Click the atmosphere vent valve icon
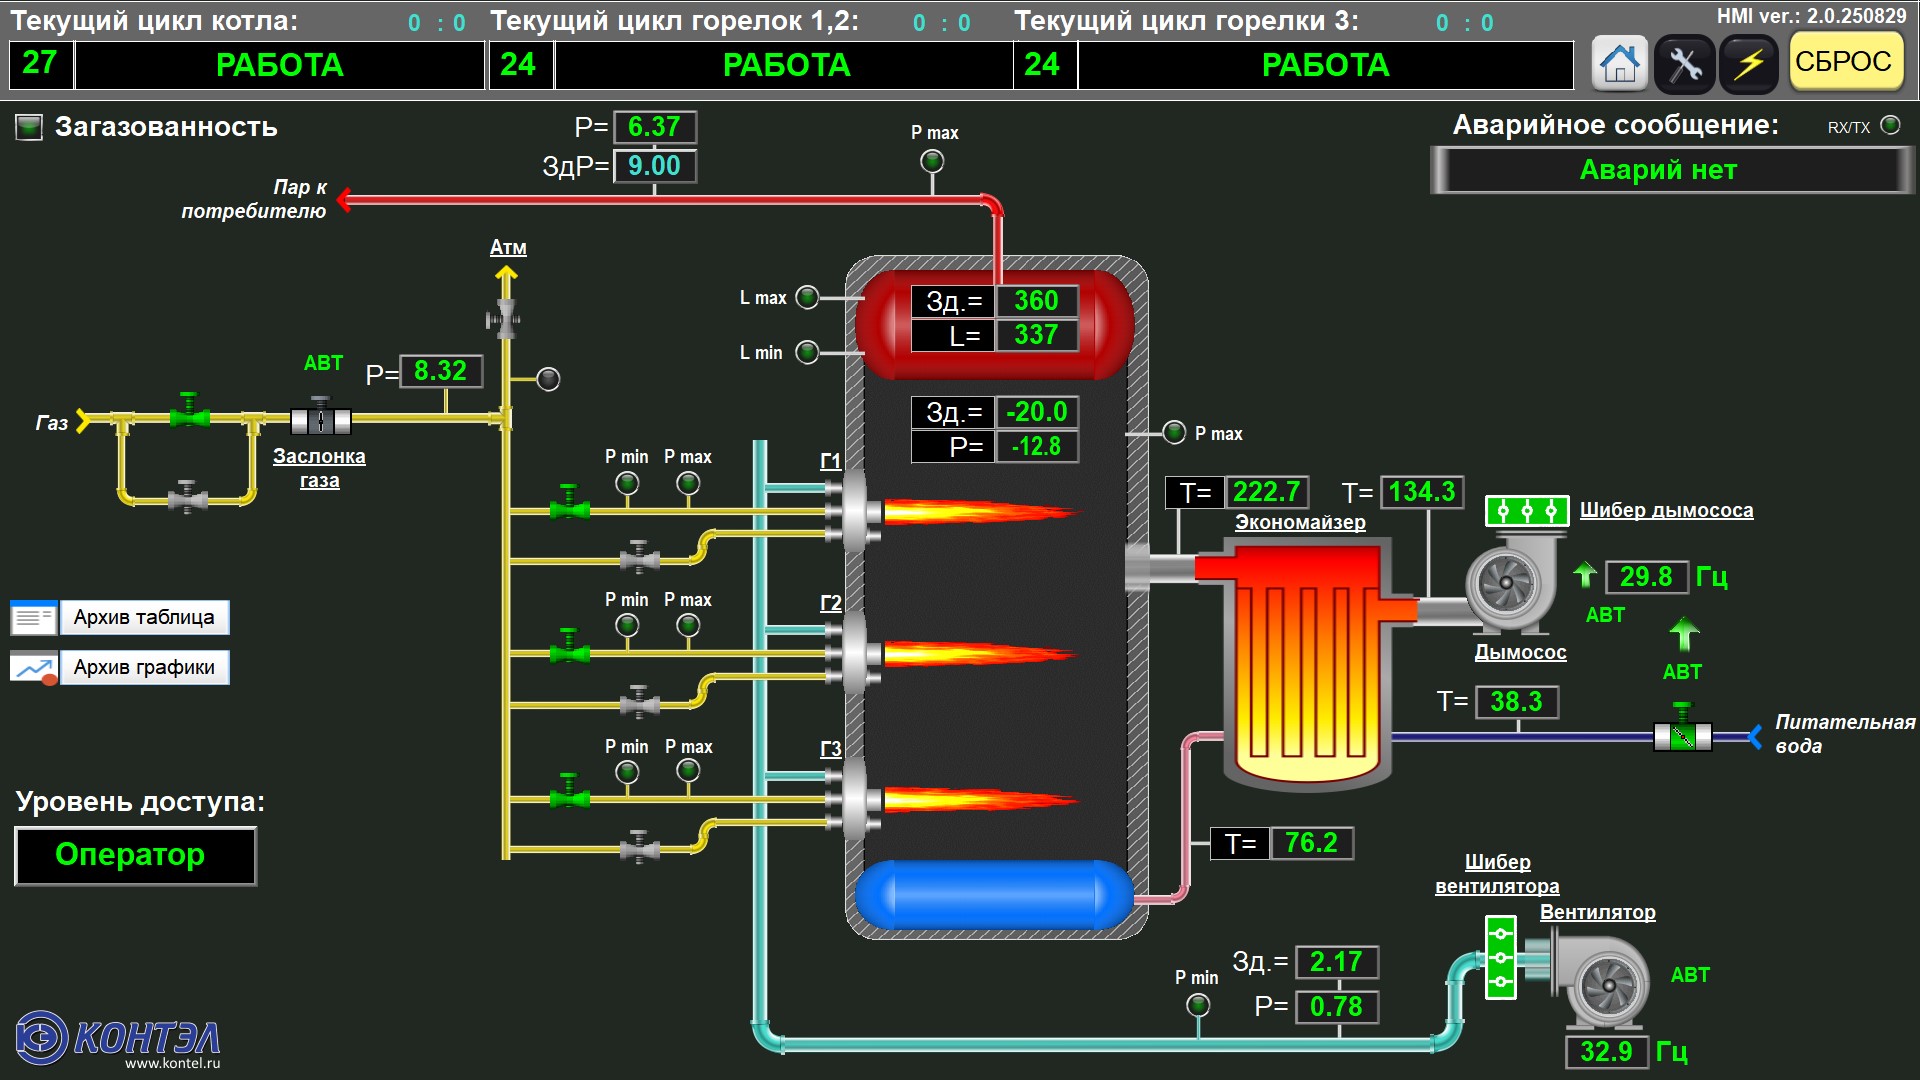The height and width of the screenshot is (1080, 1920). click(x=504, y=320)
